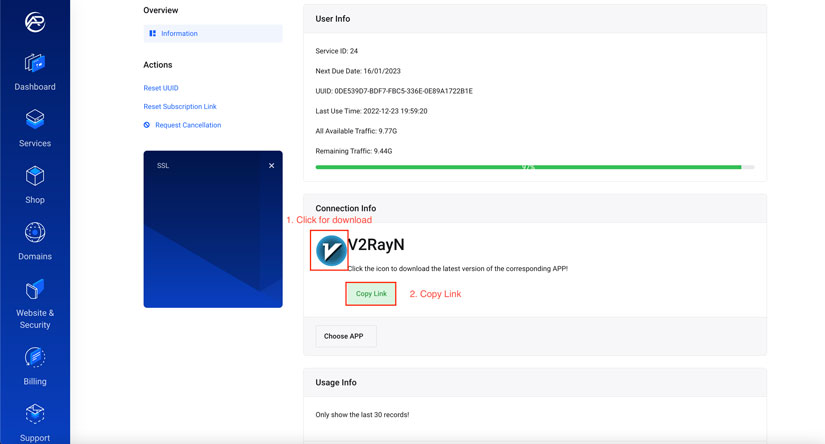
Task: Open the Support sidebar icon
Action: [35, 414]
